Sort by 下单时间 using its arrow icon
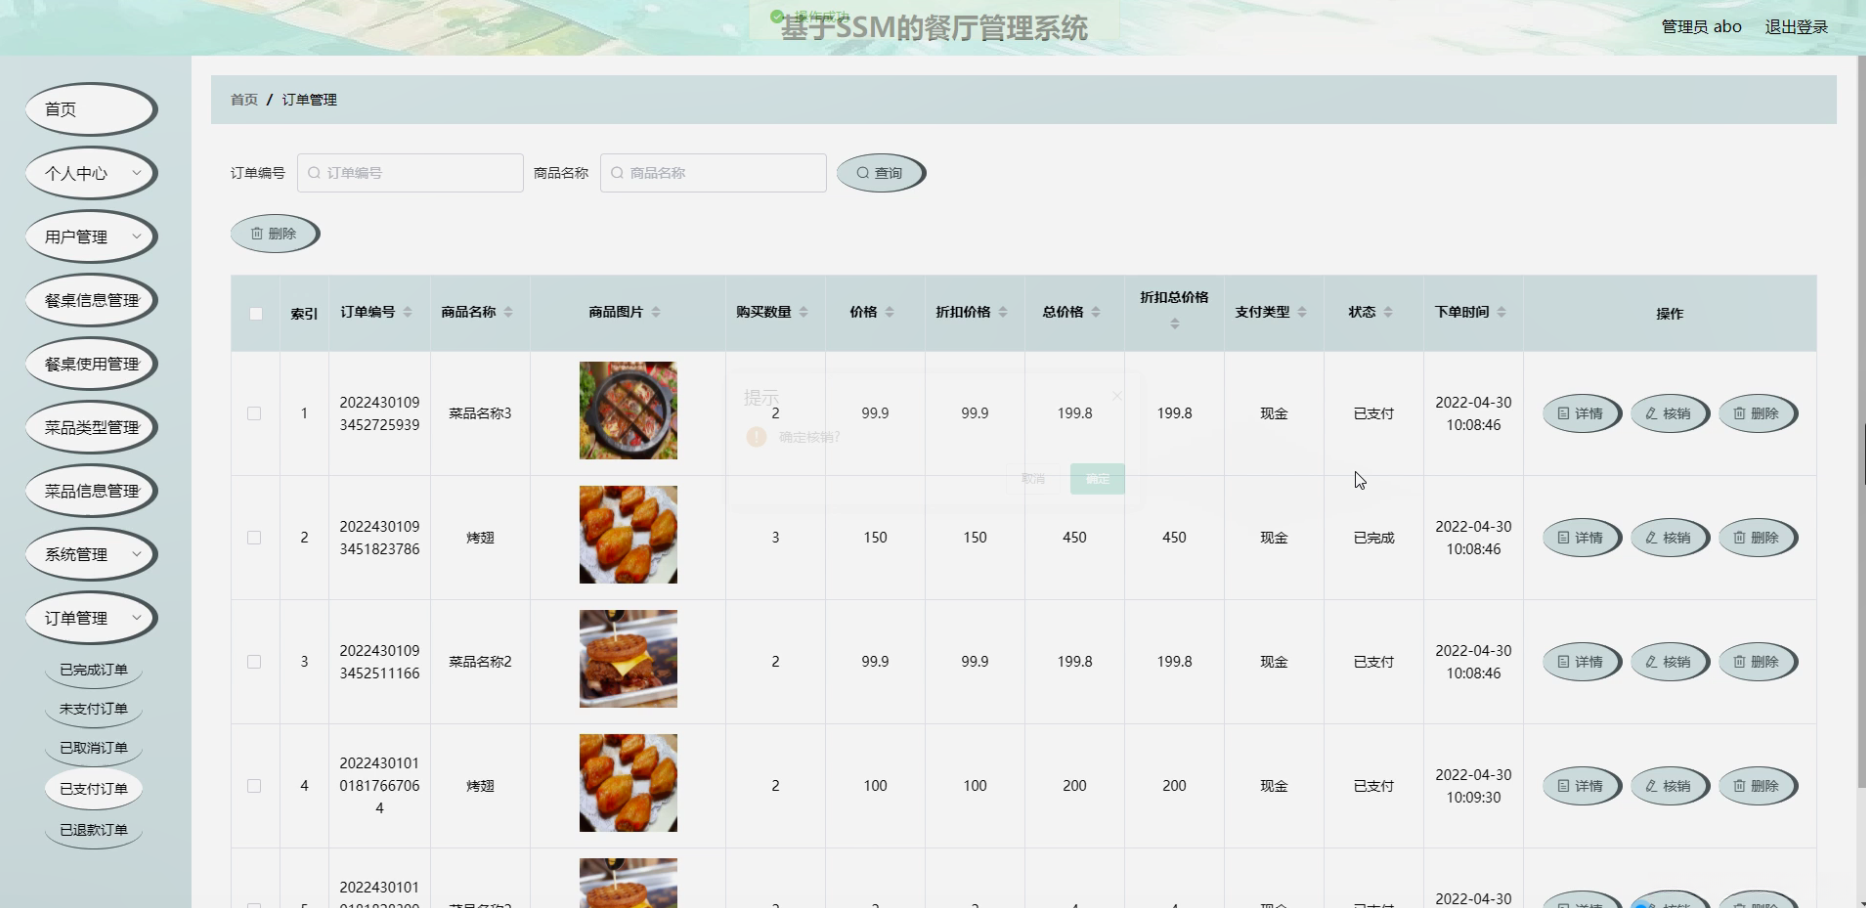The image size is (1866, 908). click(1502, 312)
